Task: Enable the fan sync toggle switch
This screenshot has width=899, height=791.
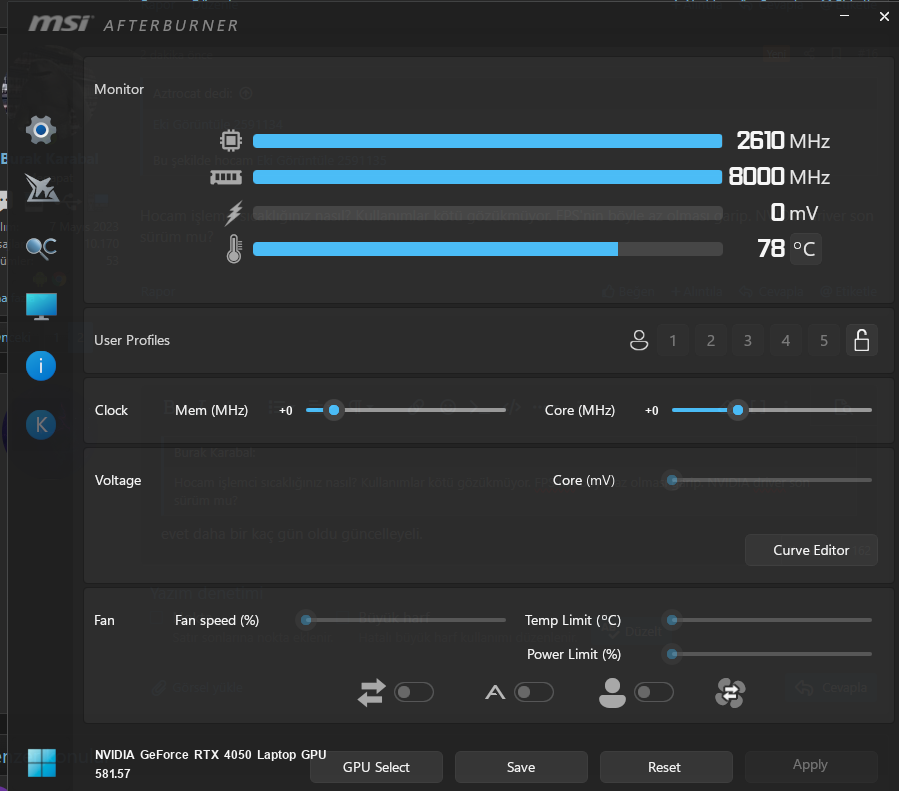Action: (413, 692)
